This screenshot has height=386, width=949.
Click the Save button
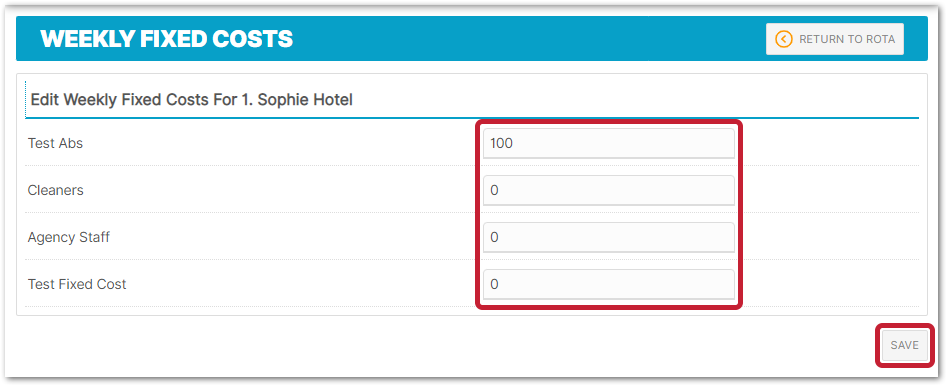pos(904,345)
